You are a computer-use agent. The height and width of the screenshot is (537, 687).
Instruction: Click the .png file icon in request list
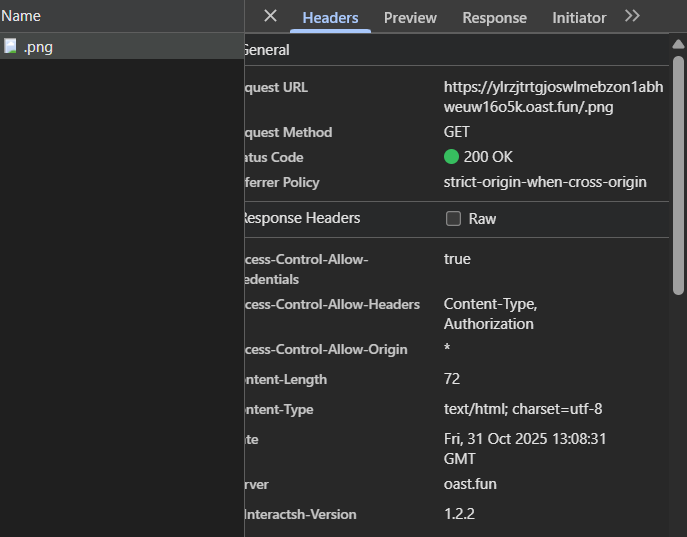(10, 46)
